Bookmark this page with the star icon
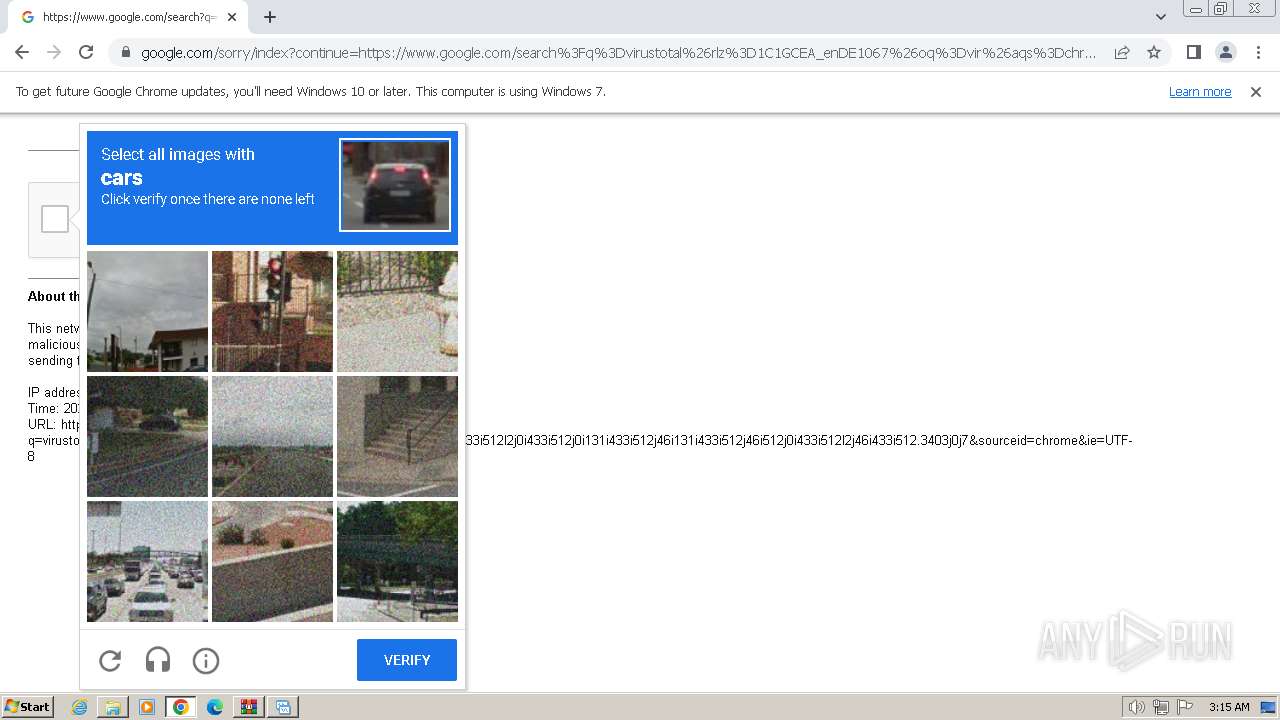1280x720 pixels. click(1154, 52)
